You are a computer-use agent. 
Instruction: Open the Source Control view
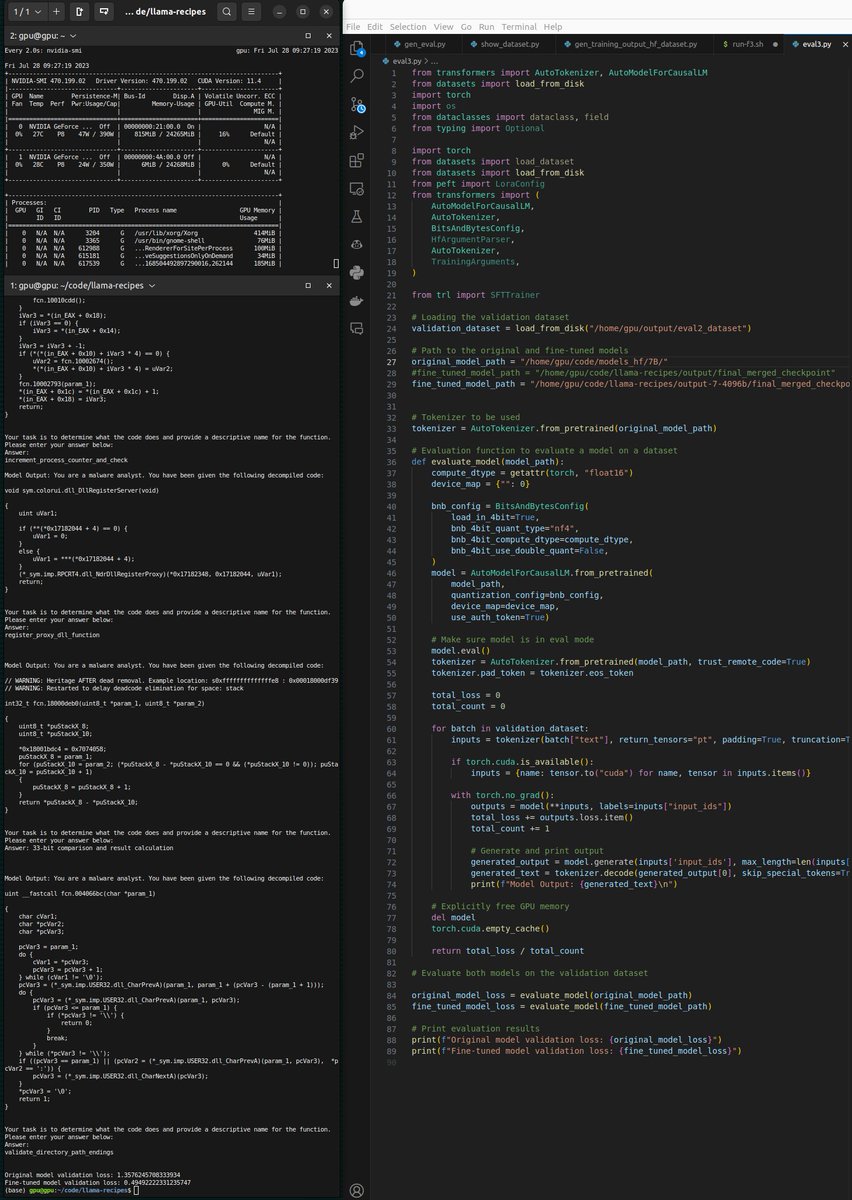[357, 103]
